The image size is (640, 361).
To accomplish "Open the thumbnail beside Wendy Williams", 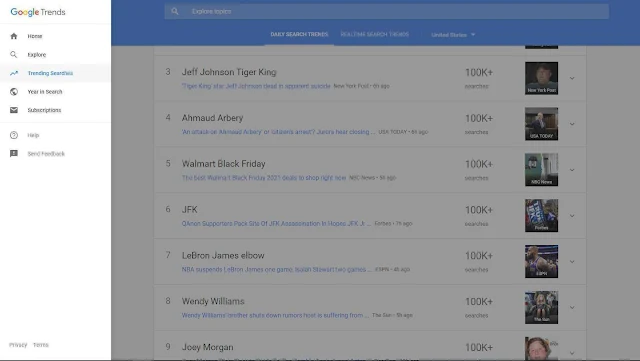I will click(541, 308).
